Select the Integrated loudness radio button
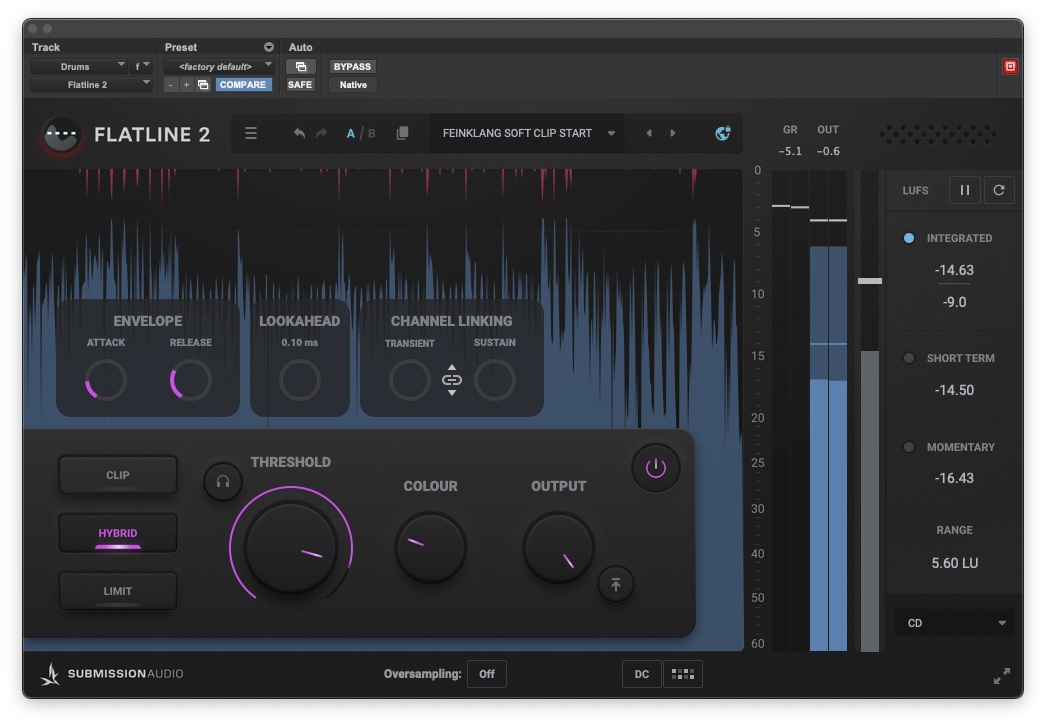 click(x=909, y=238)
